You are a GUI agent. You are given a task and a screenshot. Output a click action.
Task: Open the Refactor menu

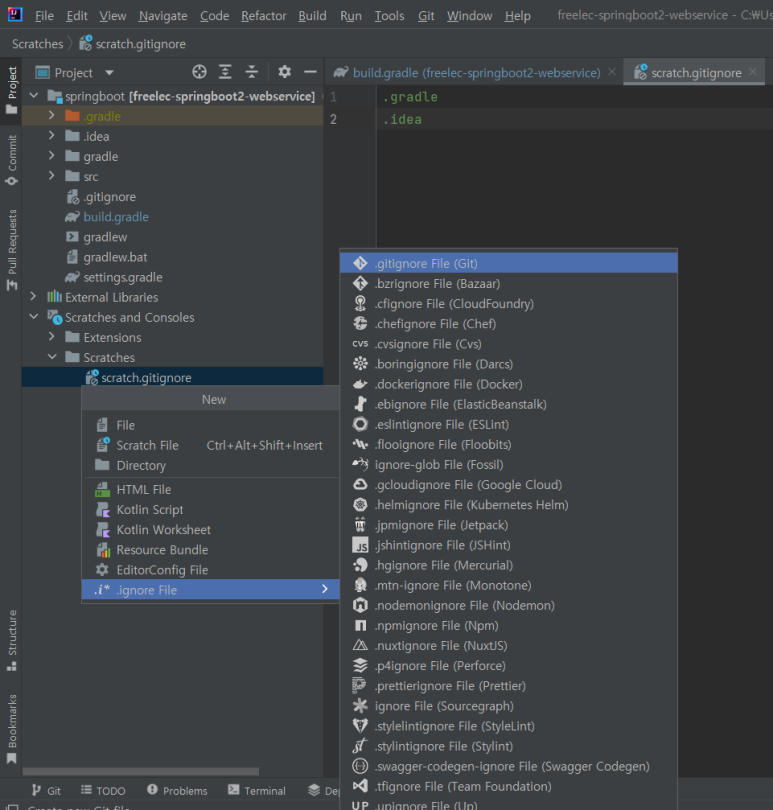264,15
